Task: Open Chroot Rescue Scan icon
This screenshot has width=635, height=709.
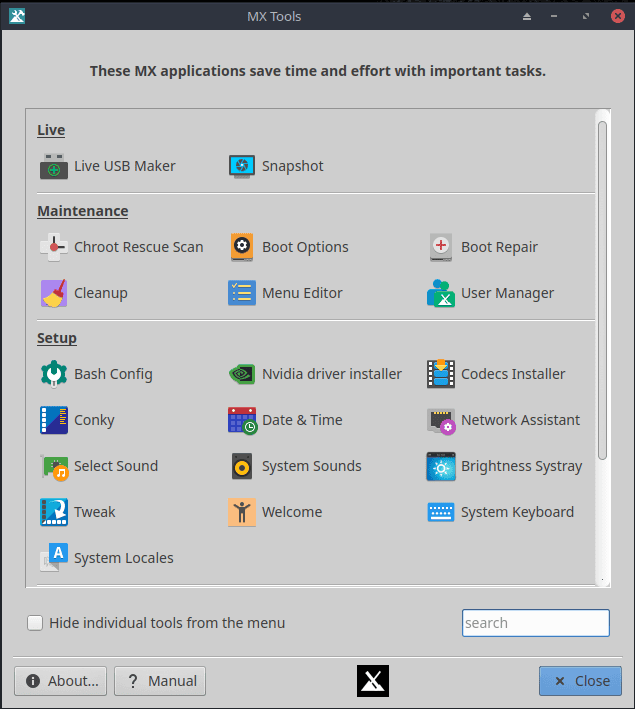Action: 54,247
